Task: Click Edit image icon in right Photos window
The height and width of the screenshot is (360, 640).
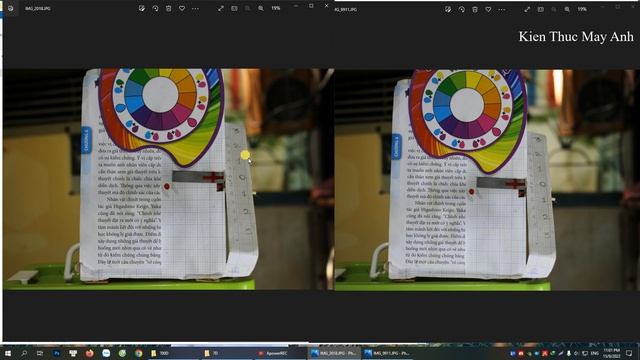Action: [448, 9]
